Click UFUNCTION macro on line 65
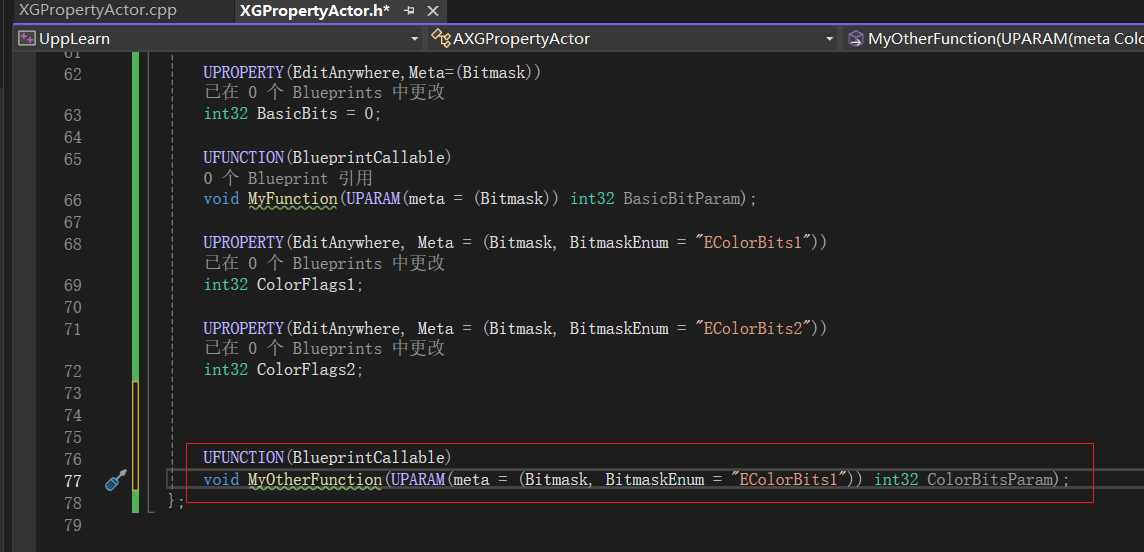The image size is (1144, 552). 244,158
